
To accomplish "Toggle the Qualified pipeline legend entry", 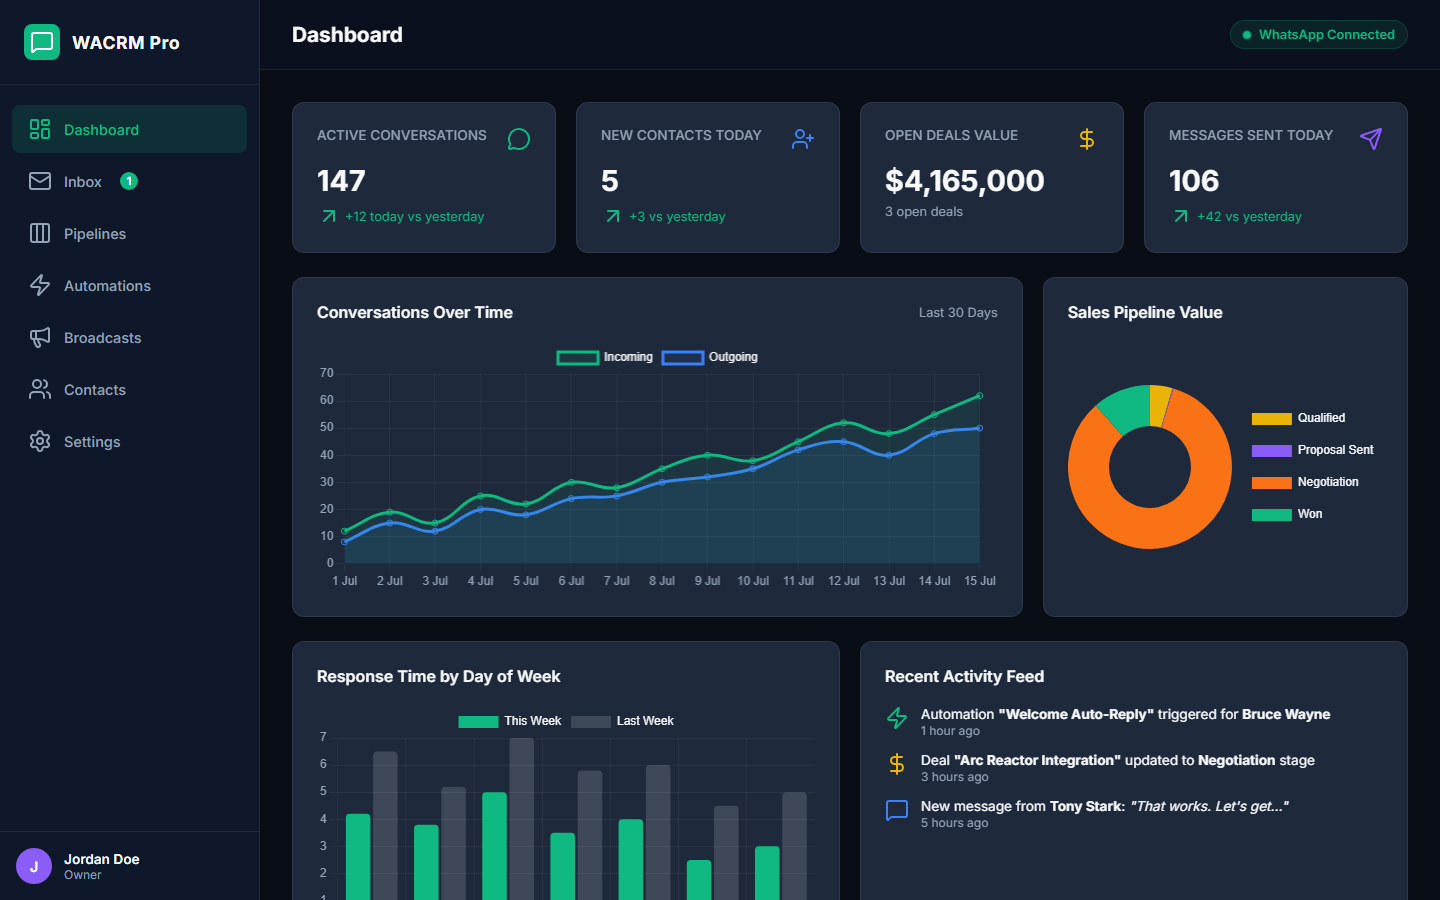I will [1298, 418].
